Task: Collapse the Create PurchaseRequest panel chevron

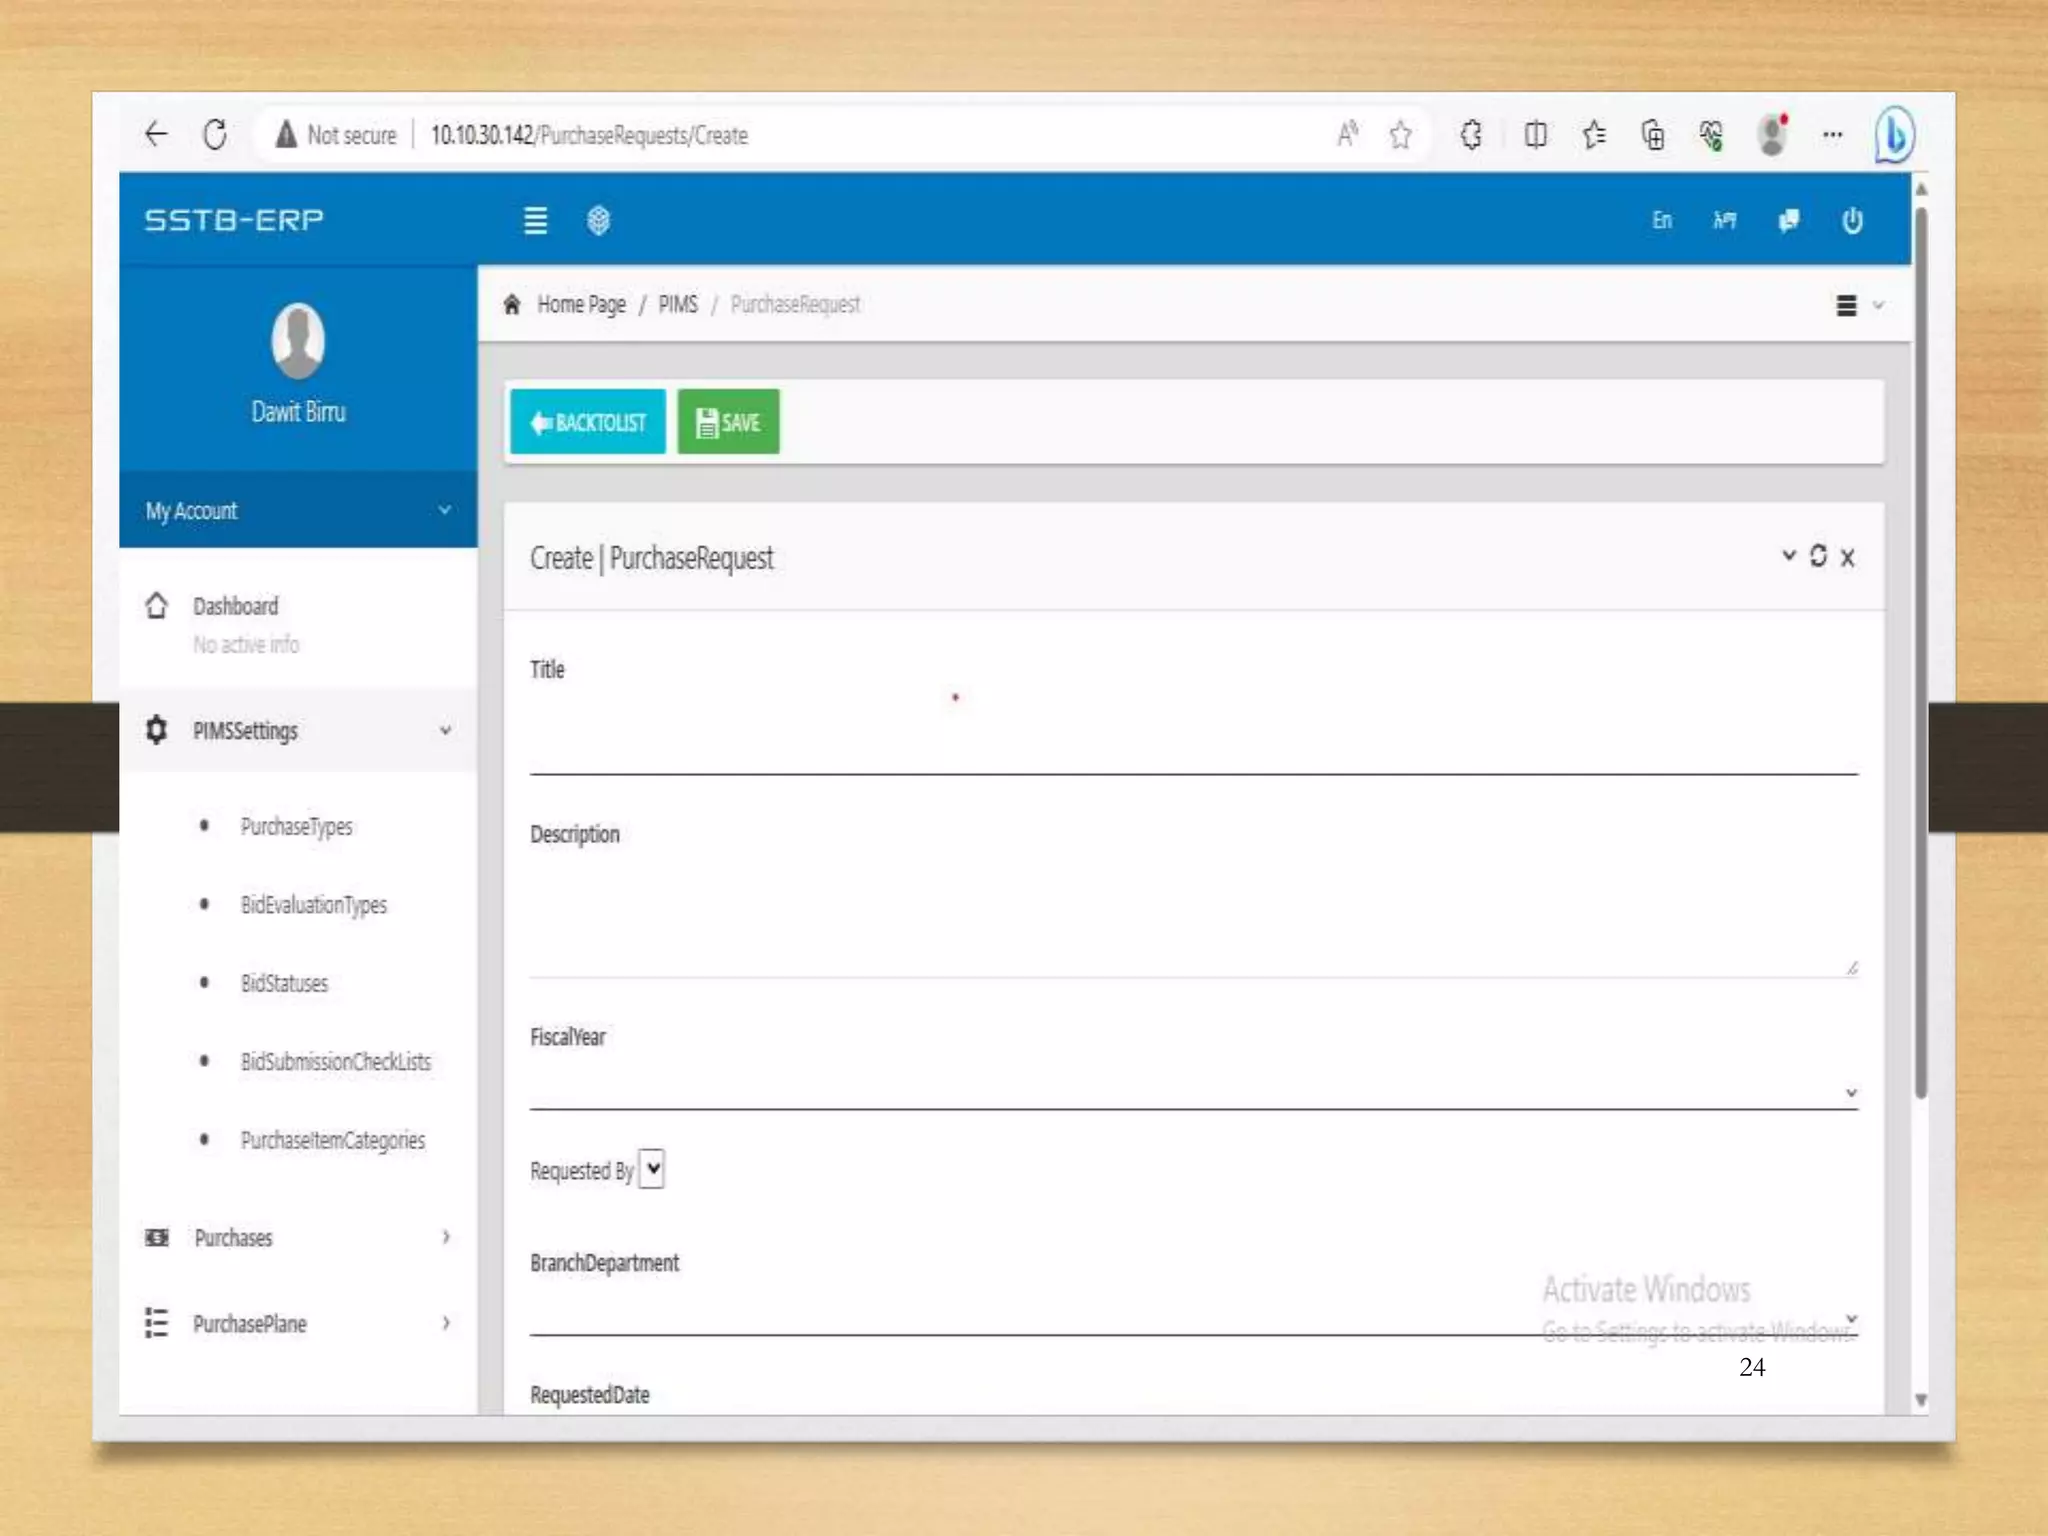Action: (1788, 555)
